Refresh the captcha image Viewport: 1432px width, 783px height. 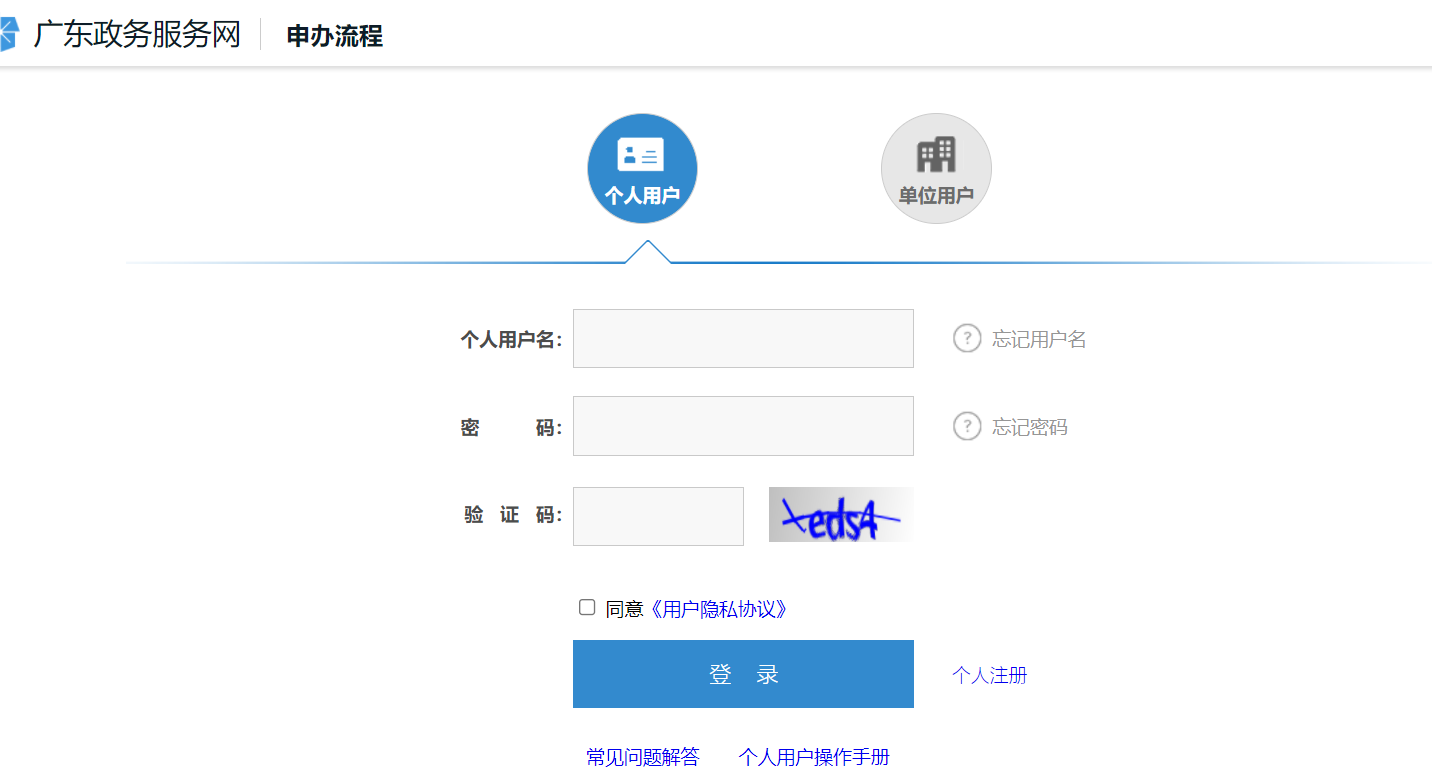pos(841,514)
